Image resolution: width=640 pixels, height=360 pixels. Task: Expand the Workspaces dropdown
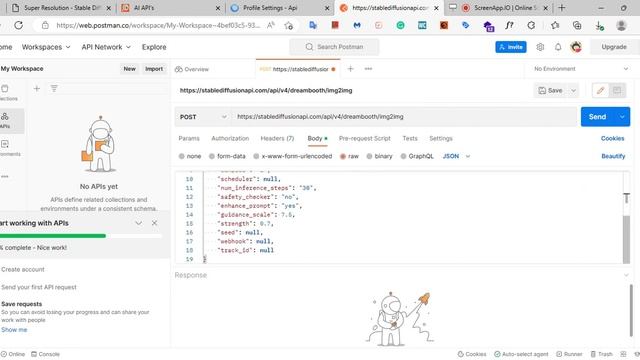tap(46, 47)
